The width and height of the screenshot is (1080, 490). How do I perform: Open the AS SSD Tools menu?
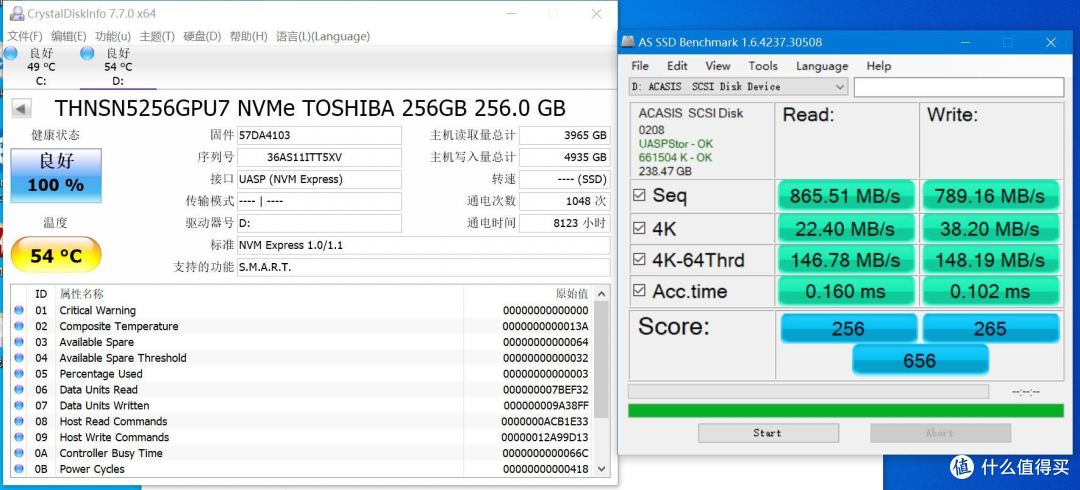click(762, 66)
